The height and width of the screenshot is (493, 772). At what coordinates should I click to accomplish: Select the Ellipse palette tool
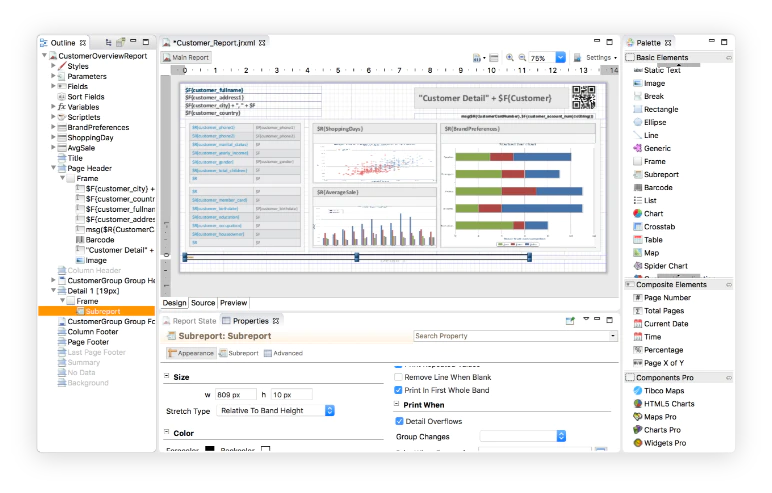coord(649,122)
